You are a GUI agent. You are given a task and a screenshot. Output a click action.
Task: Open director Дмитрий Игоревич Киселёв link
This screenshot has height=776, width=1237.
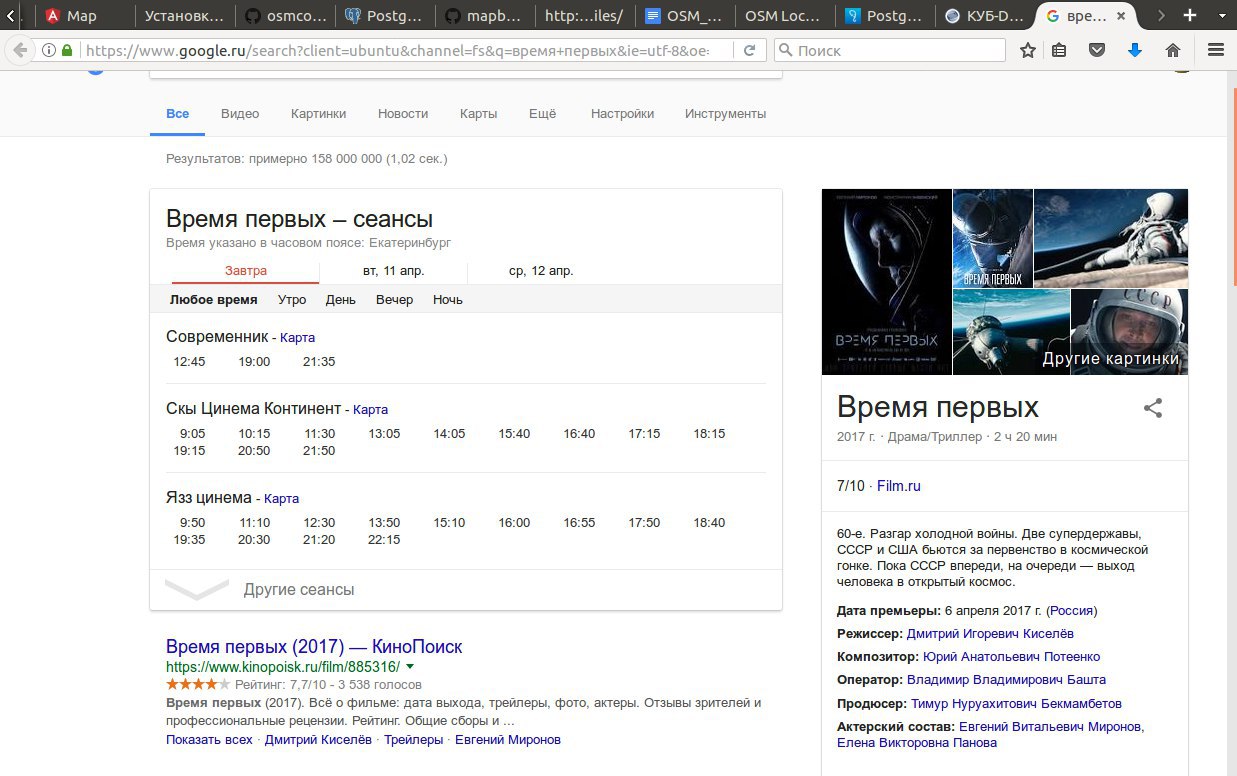pos(991,634)
